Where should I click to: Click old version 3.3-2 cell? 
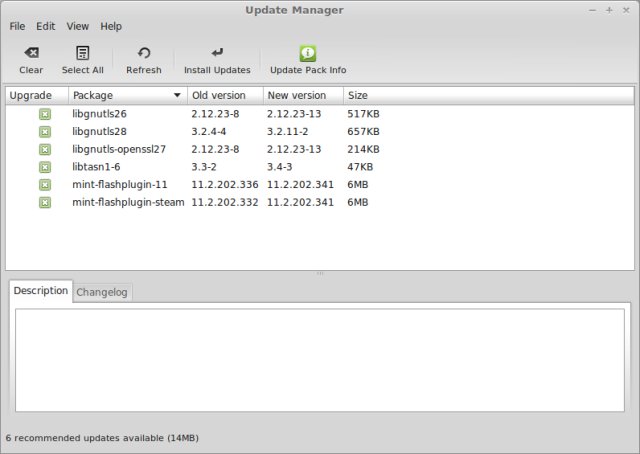[204, 167]
